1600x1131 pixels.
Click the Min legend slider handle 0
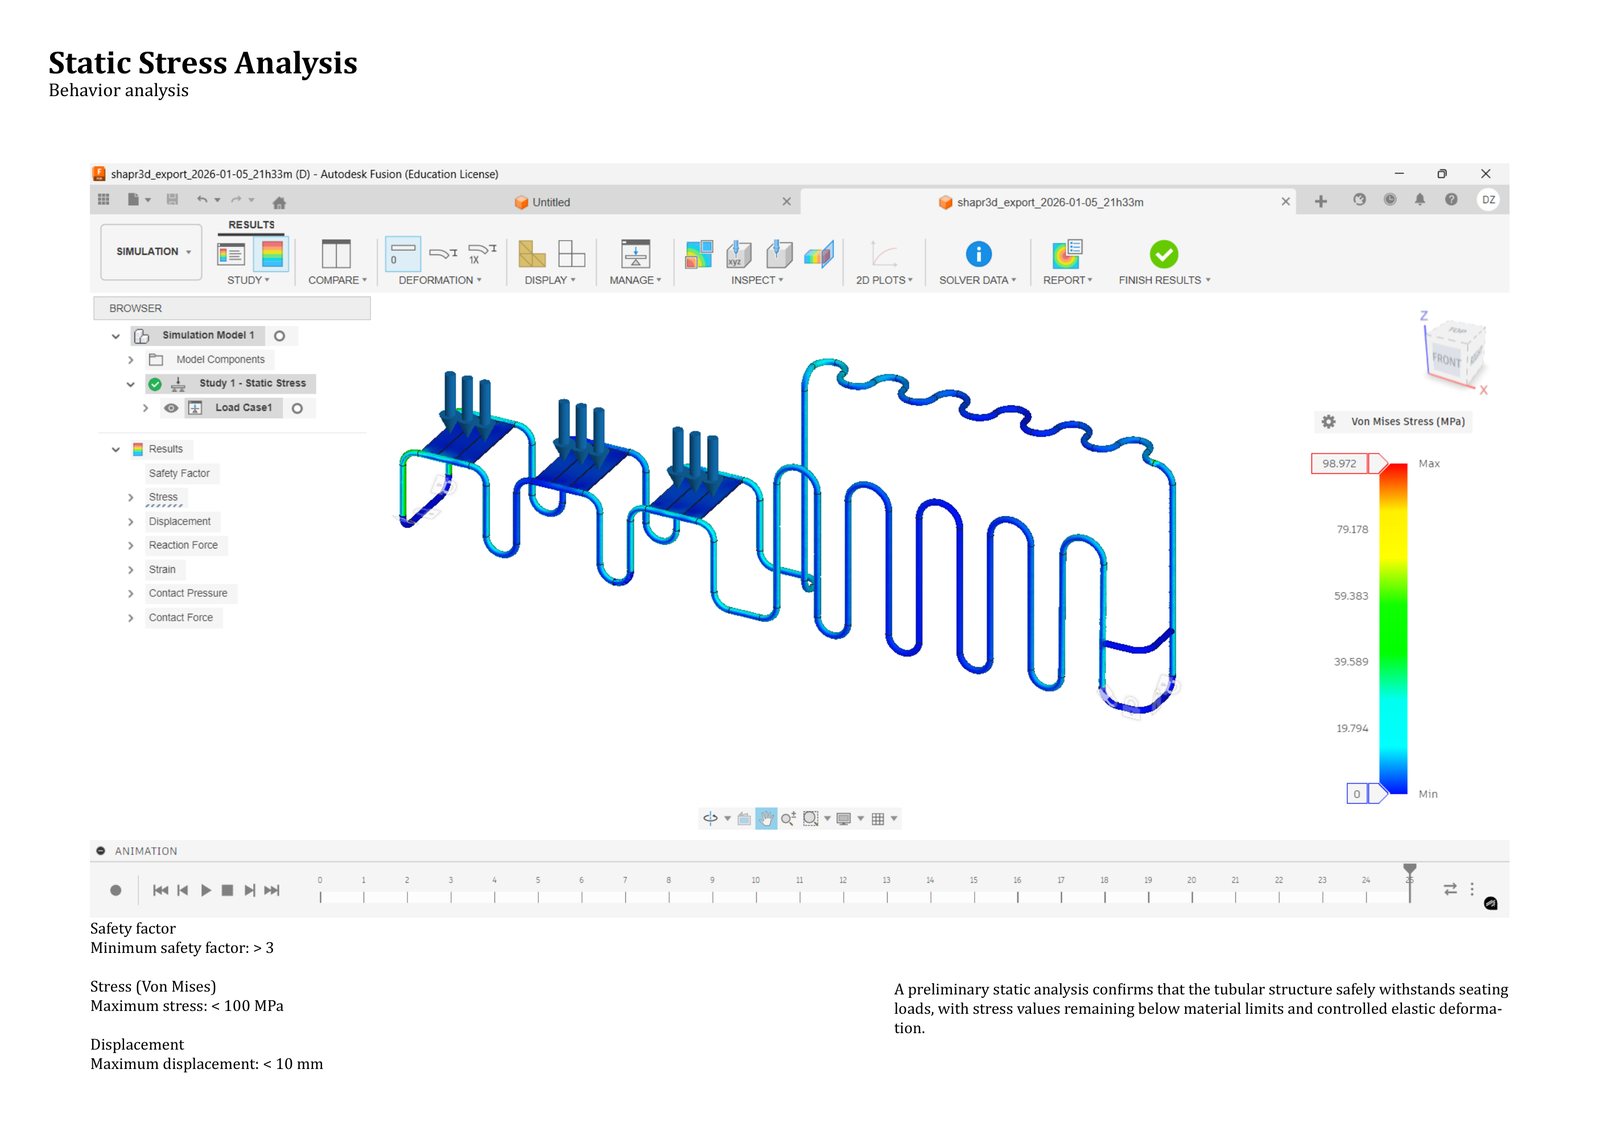[x=1367, y=794]
